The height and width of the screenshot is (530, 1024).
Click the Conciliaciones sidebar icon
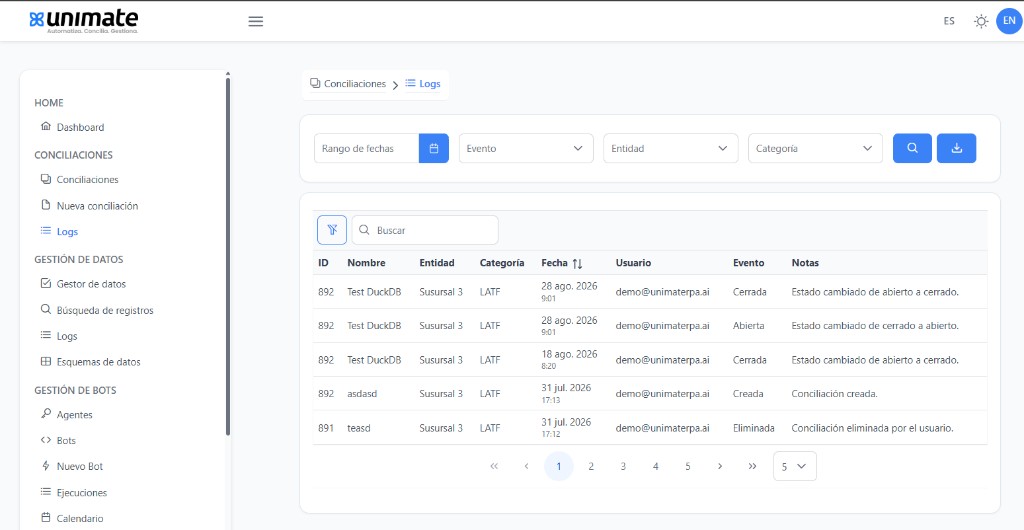point(46,179)
